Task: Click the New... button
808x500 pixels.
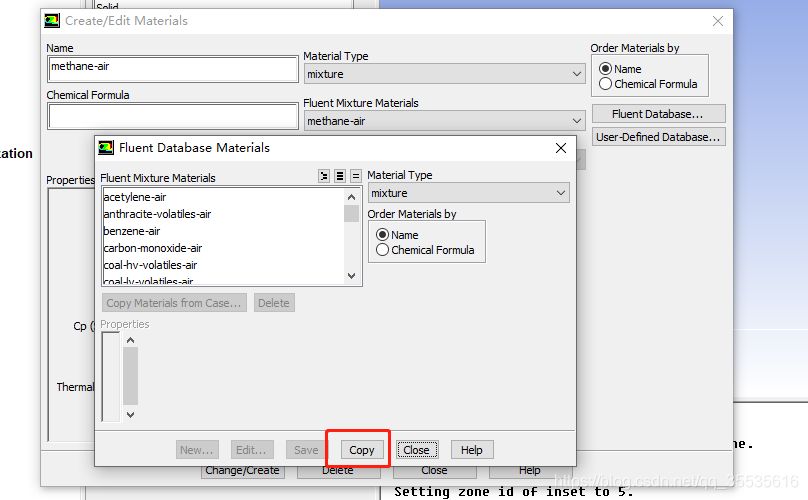Action: pos(197,450)
